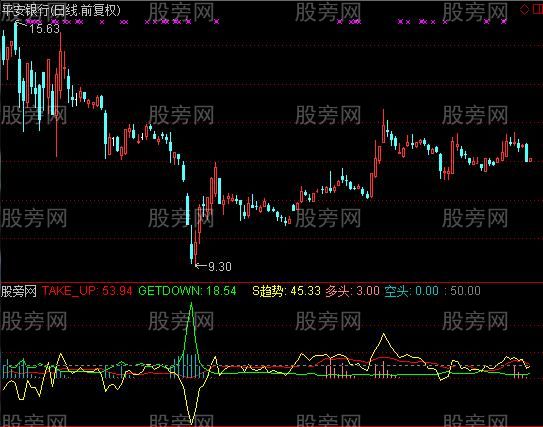
Task: Select the TAKE_UP: 53.94 indicator value
Action: point(87,291)
